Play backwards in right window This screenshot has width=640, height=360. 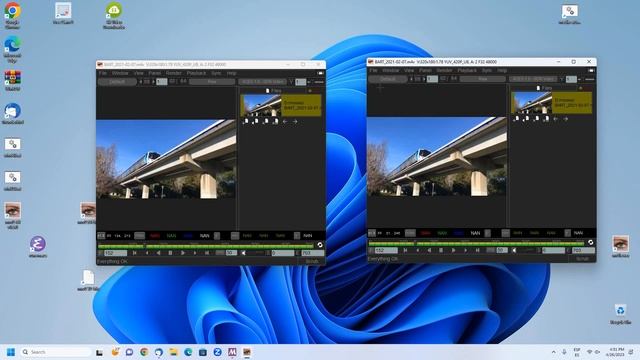[429, 250]
